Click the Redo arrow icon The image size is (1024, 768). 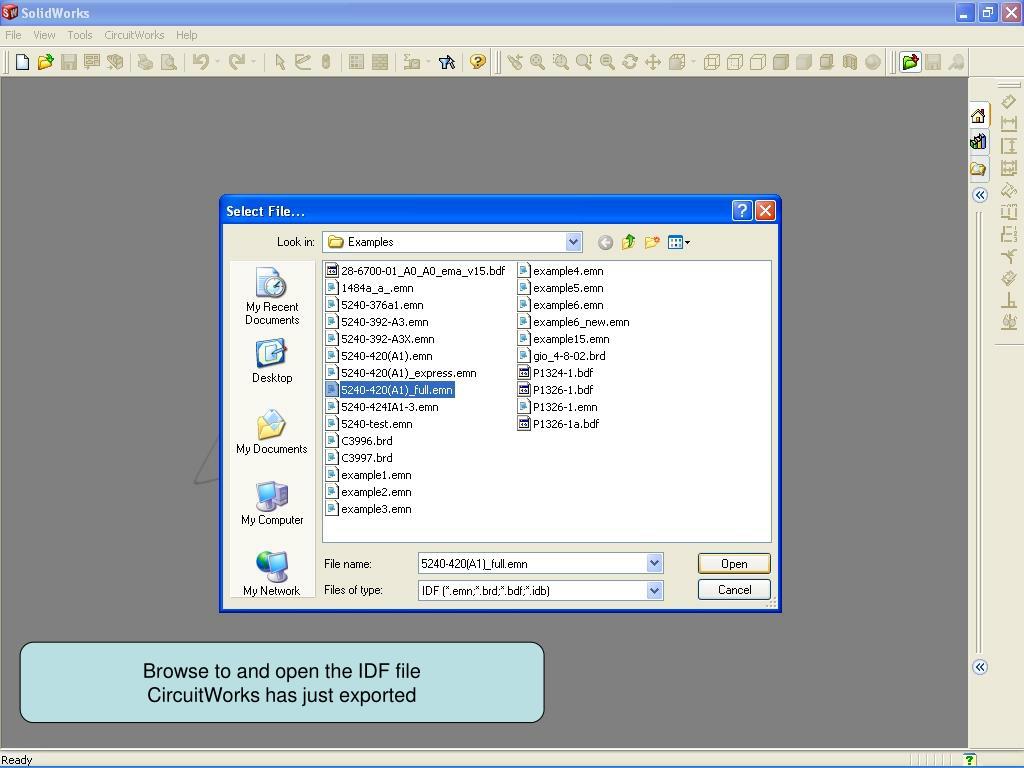coord(236,62)
